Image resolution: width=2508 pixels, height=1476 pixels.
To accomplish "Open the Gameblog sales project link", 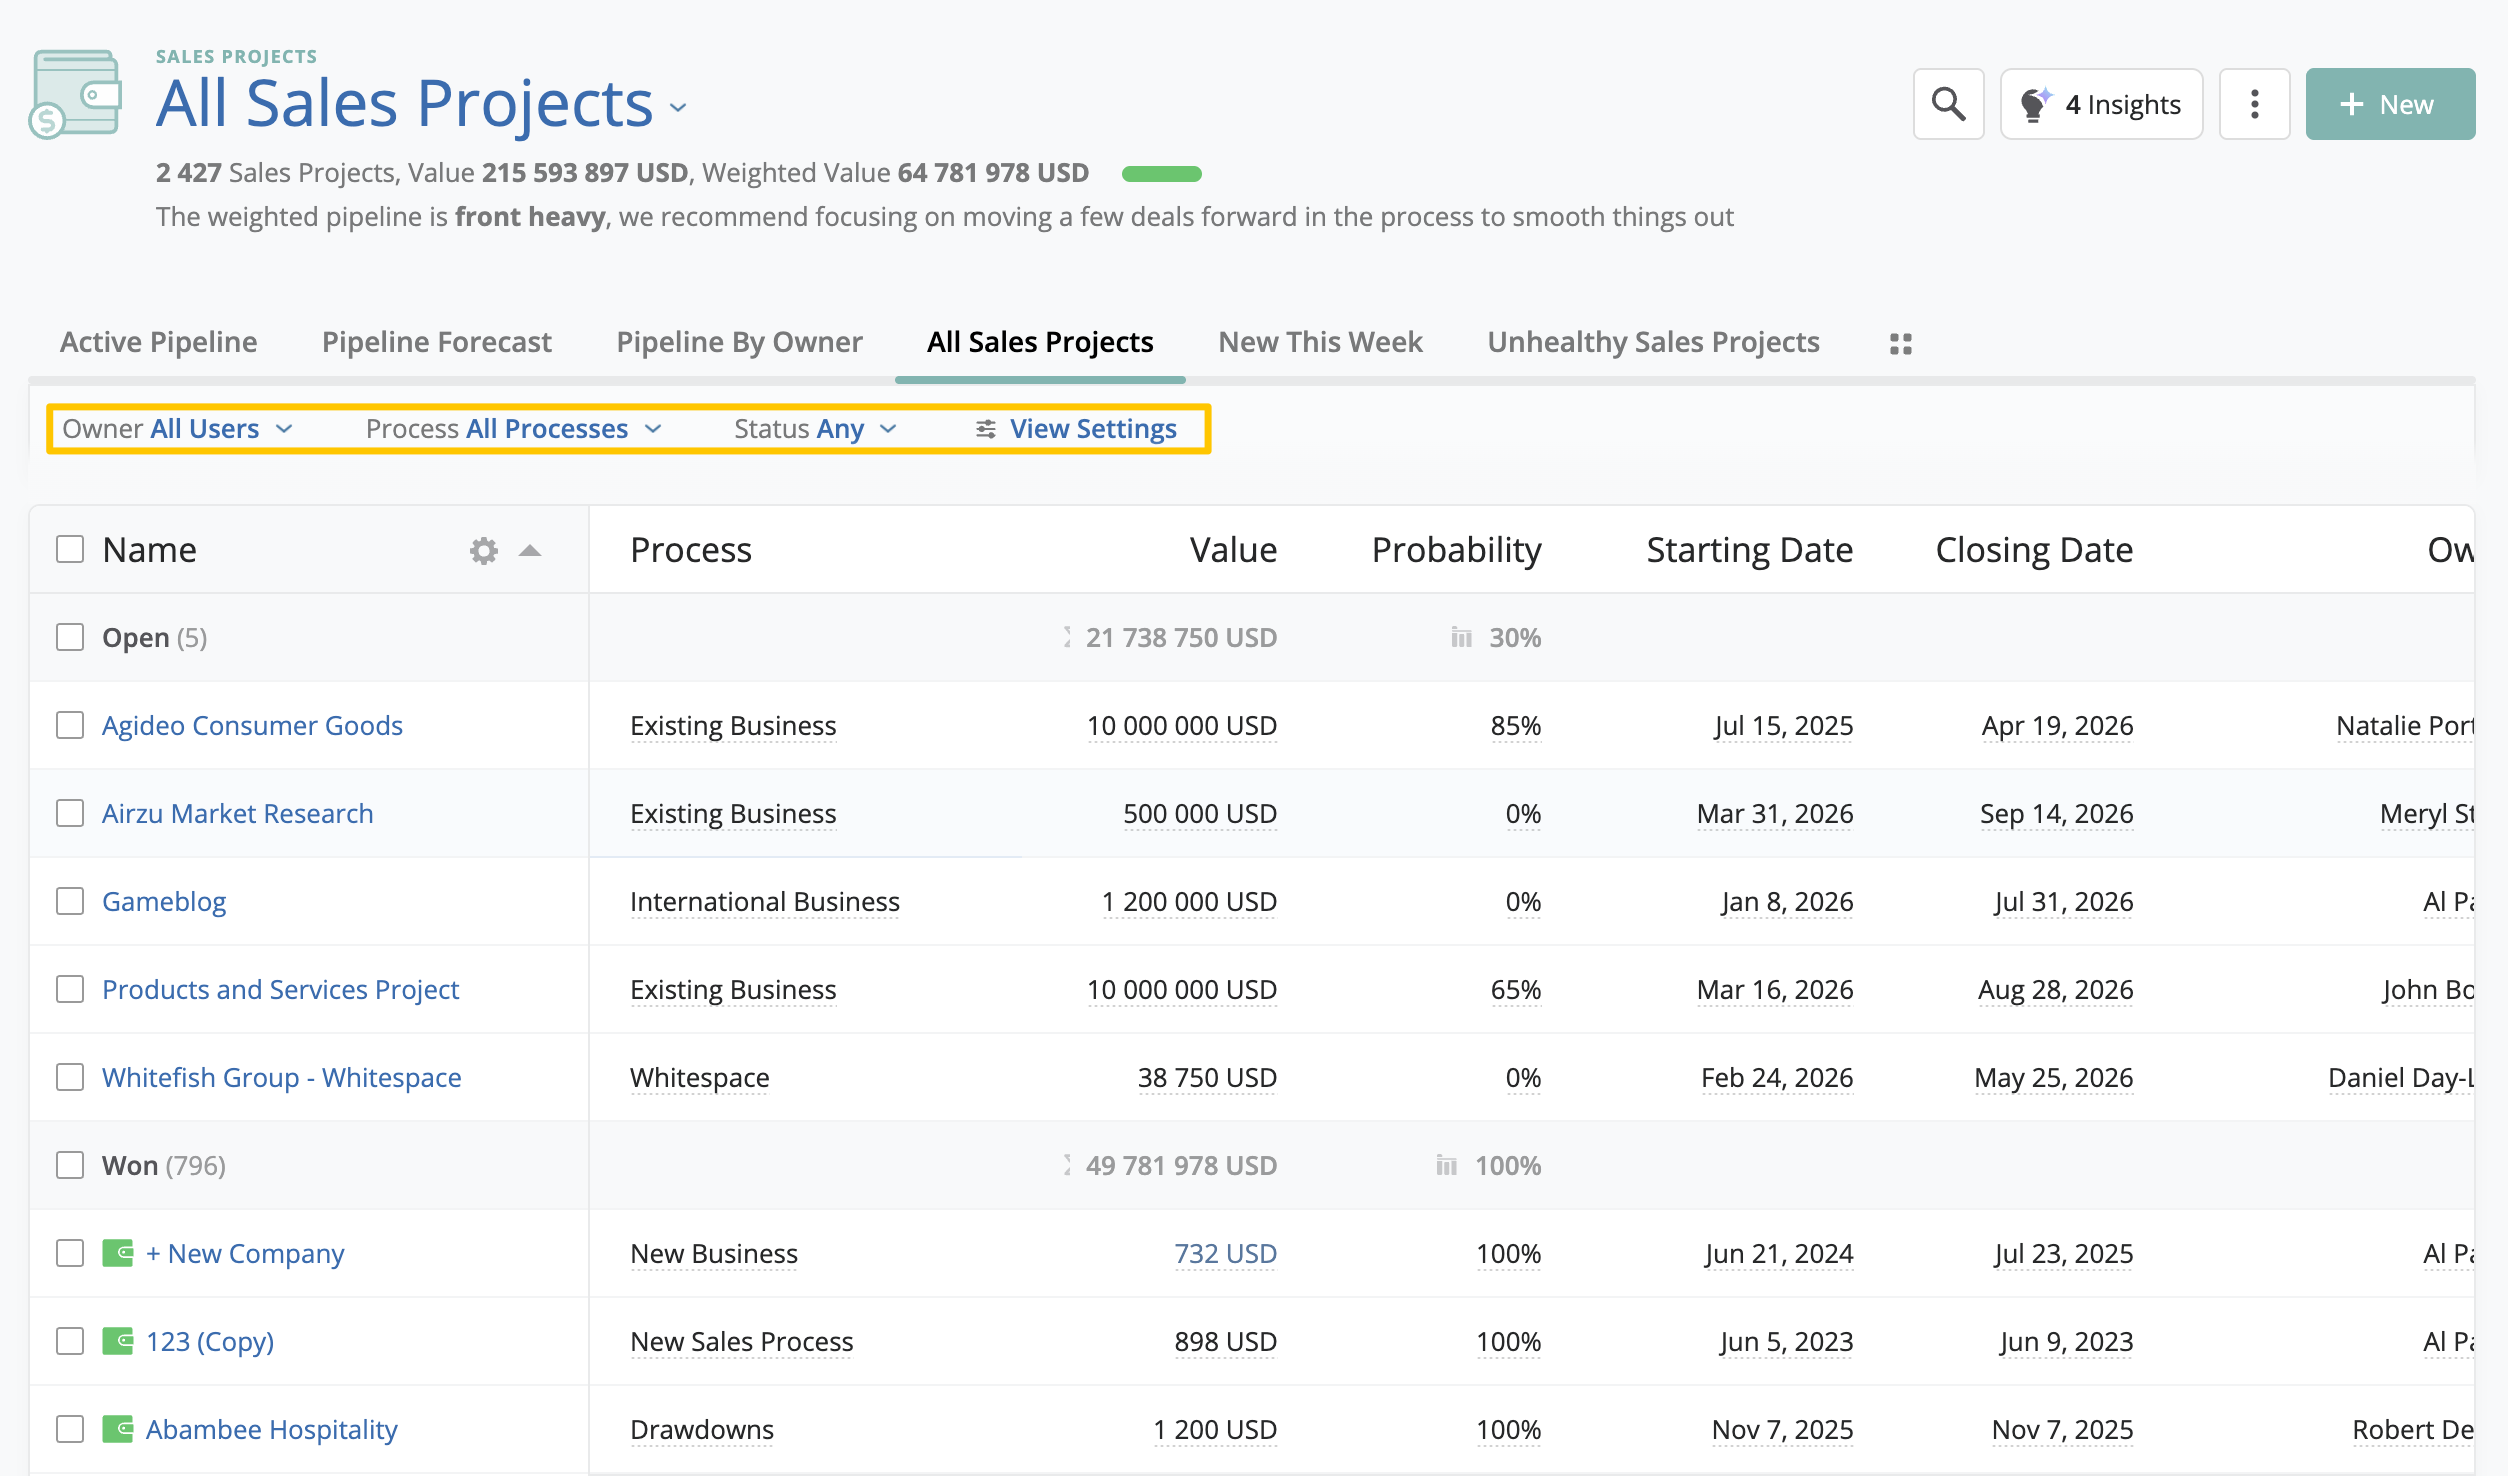I will tap(164, 901).
